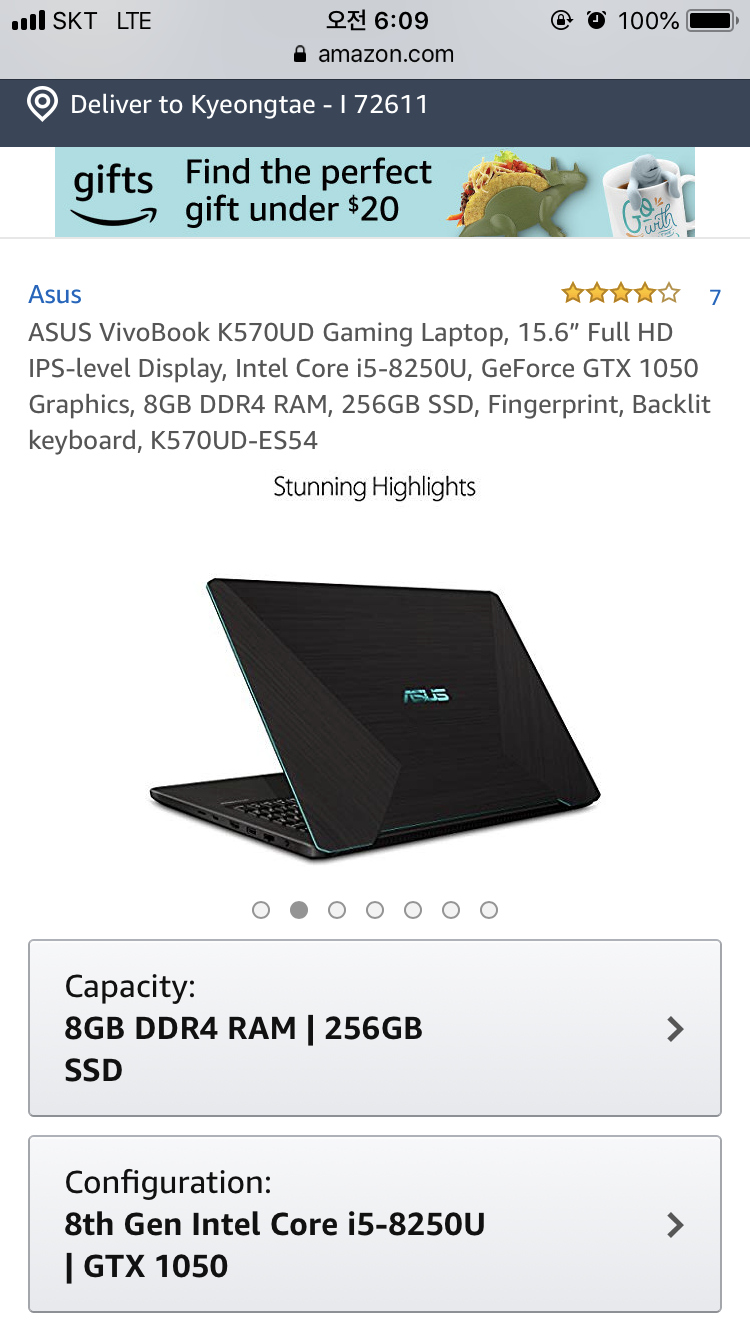Image resolution: width=750 pixels, height=1334 pixels.
Task: Open the gifts under $20 banner
Action: tap(375, 192)
